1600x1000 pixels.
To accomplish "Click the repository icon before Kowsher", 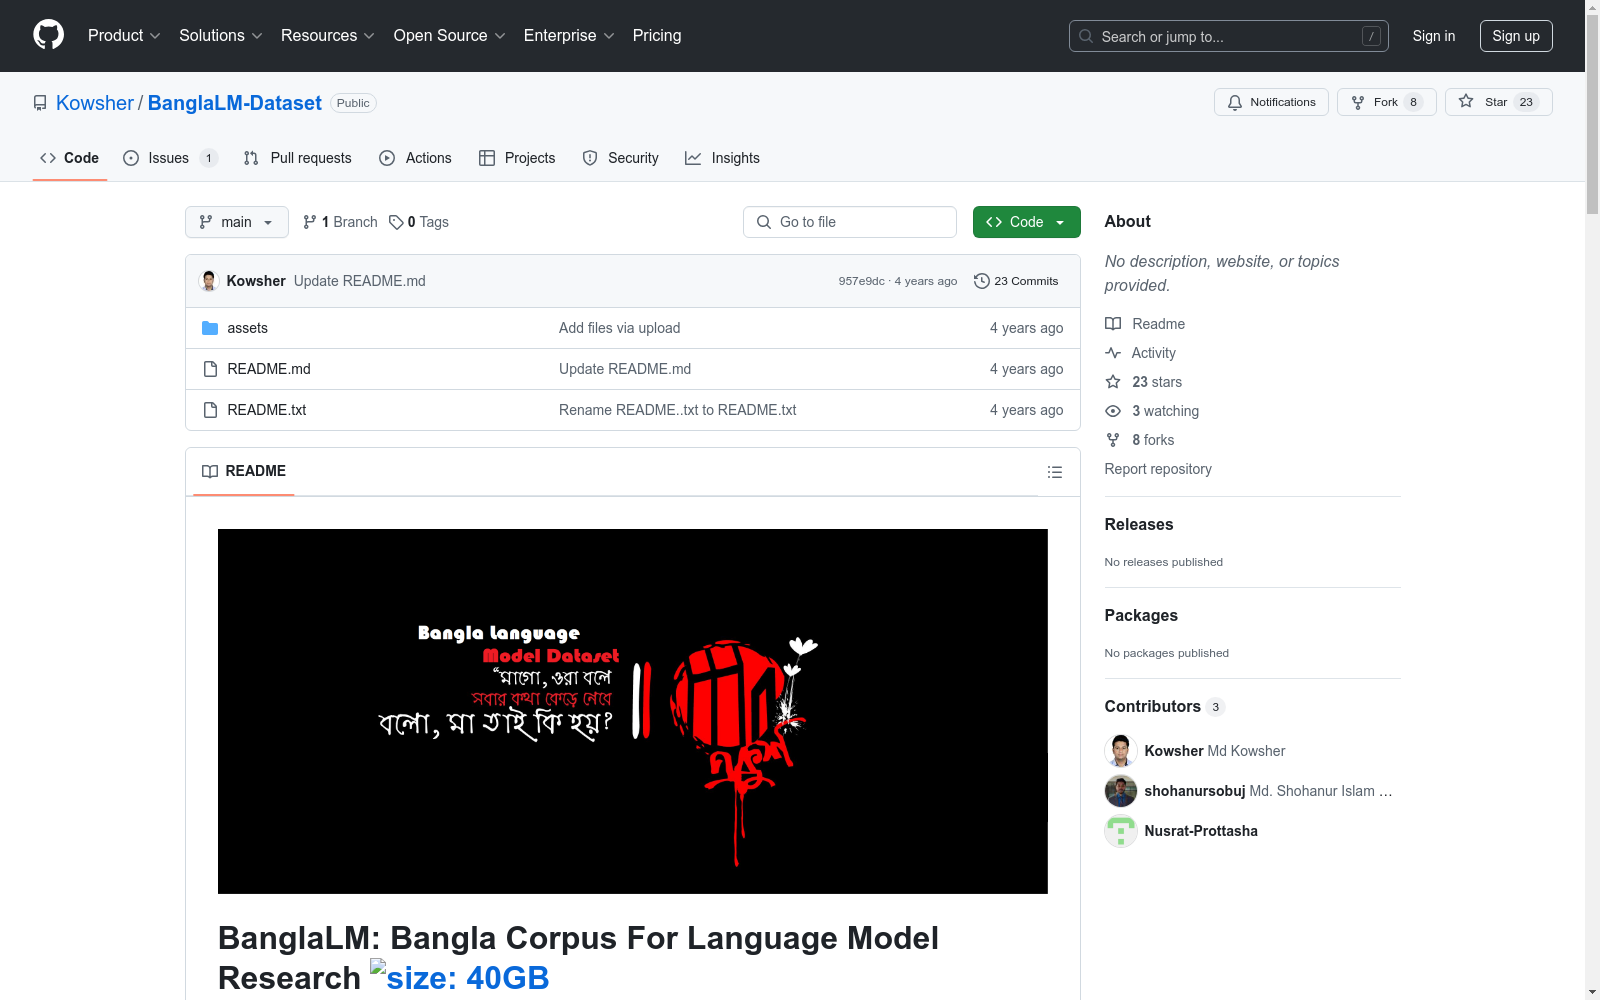I will [40, 103].
